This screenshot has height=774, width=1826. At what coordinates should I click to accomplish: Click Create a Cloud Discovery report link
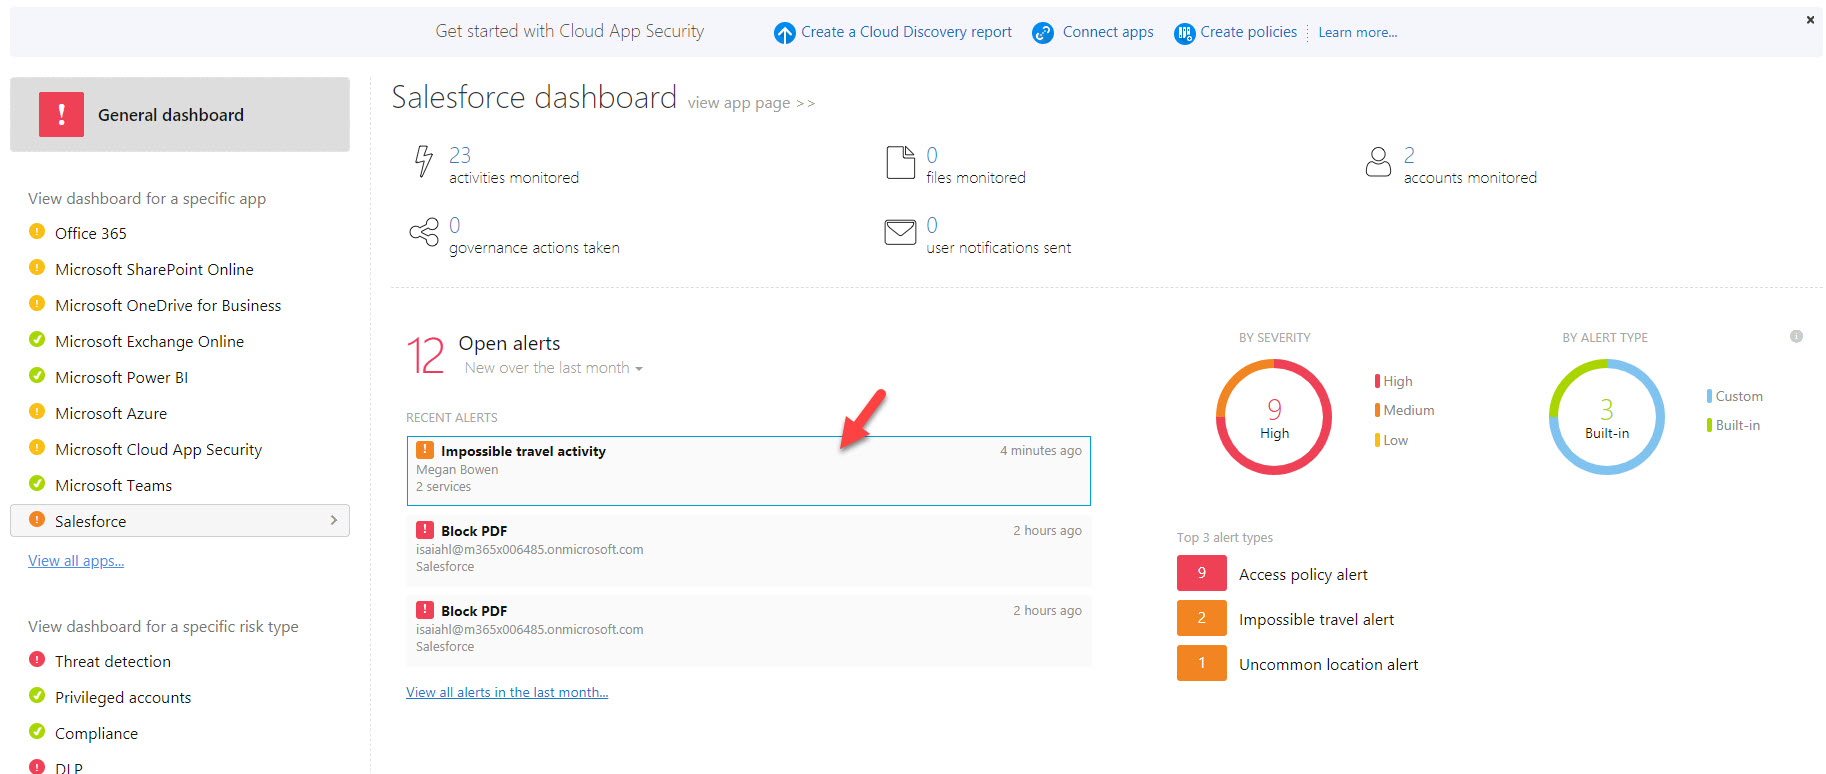[x=906, y=32]
